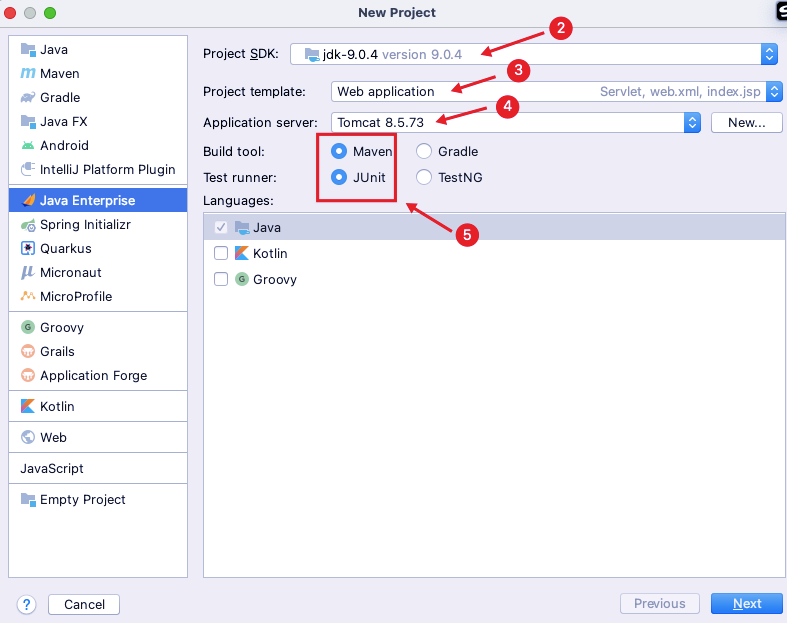Select the Maven build tool radio button
The height and width of the screenshot is (623, 787).
tap(339, 151)
